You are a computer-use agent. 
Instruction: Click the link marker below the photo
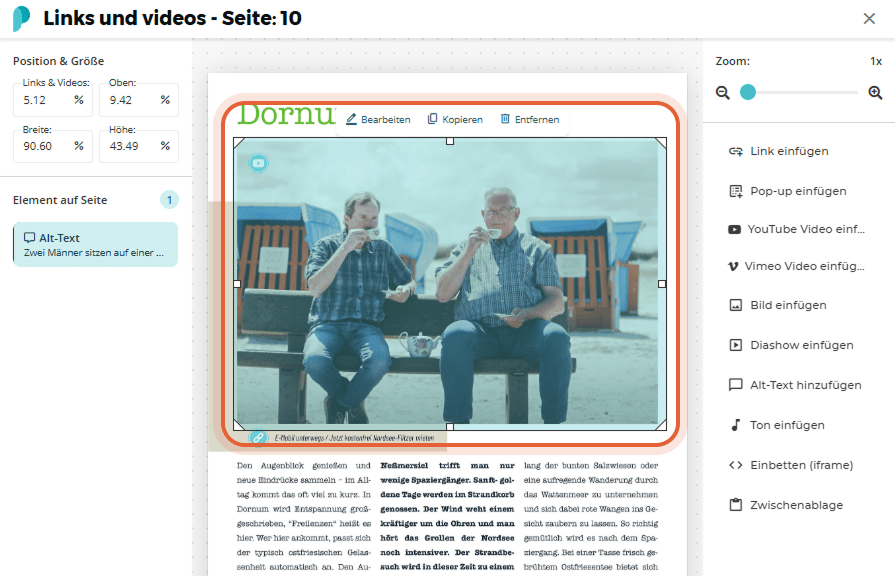click(x=259, y=437)
